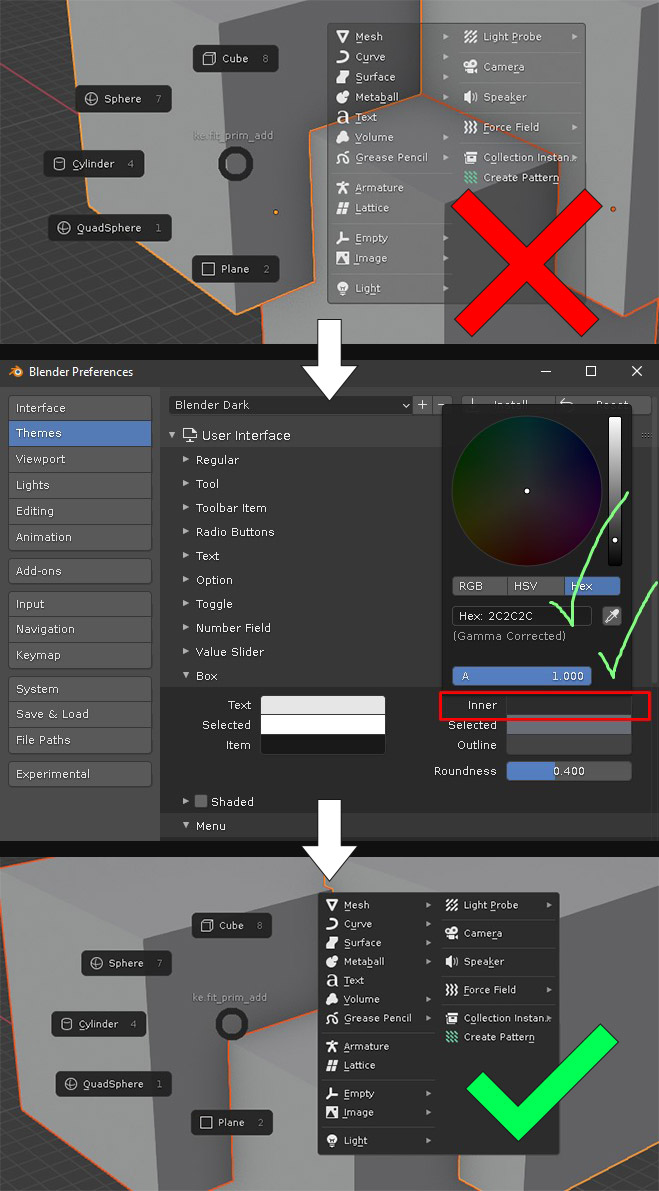Click Blender logo in Preferences title bar
Viewport: 659px width, 1191px height.
[x=16, y=372]
